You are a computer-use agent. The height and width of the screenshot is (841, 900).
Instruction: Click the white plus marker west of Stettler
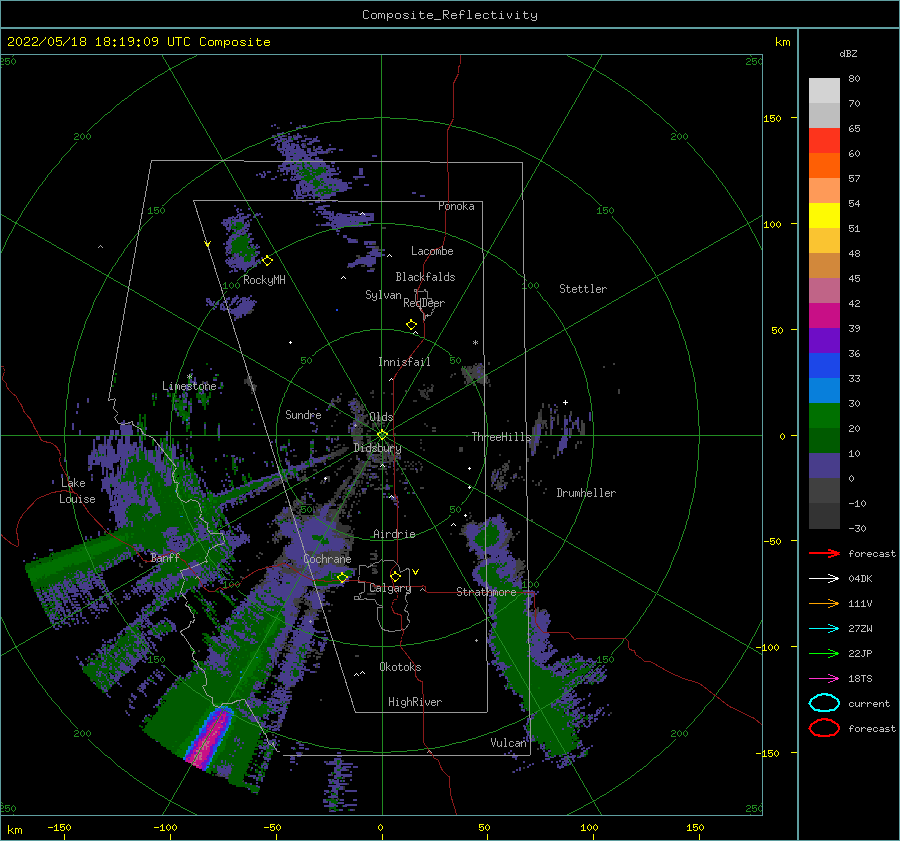tap(565, 402)
